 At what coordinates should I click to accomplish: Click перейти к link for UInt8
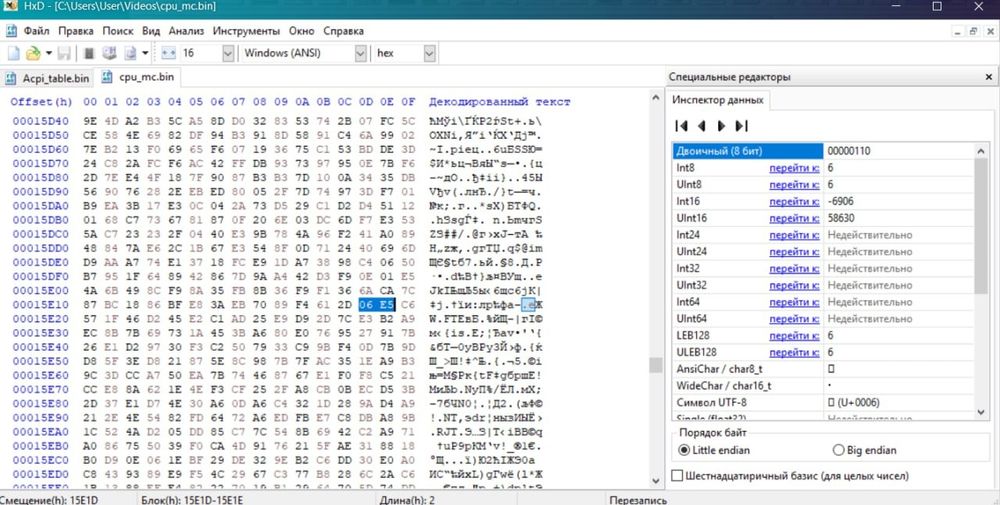(x=794, y=184)
